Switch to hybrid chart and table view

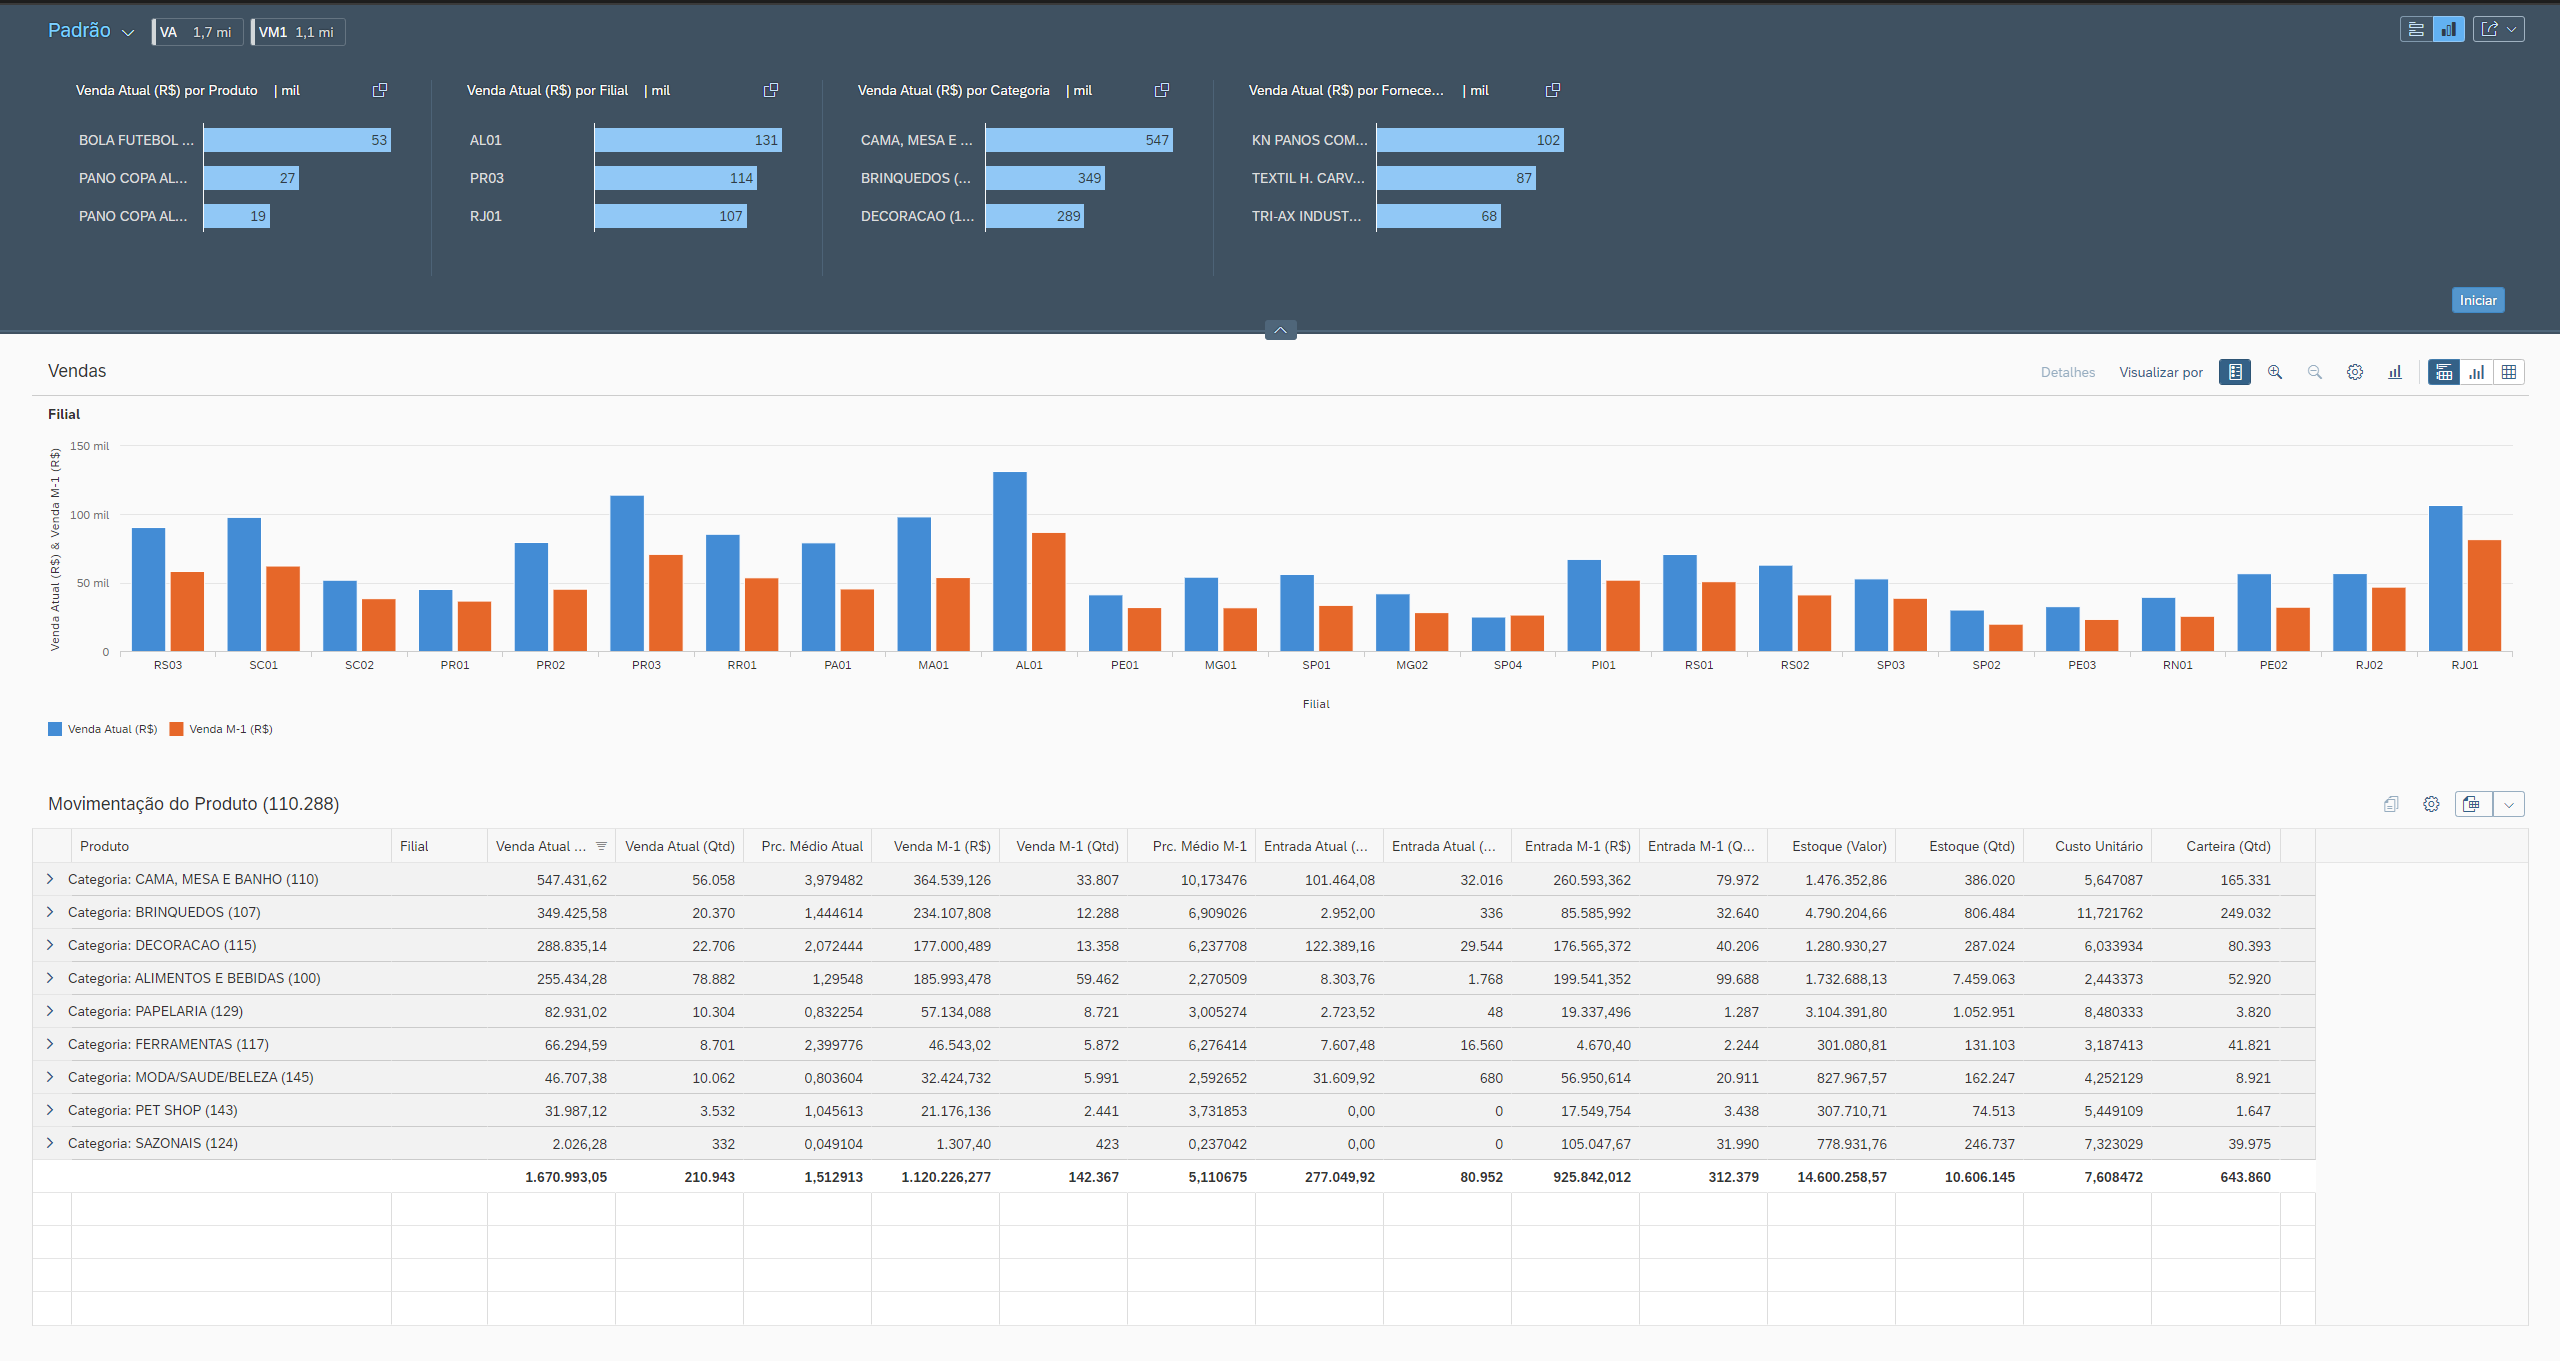pos(2444,372)
